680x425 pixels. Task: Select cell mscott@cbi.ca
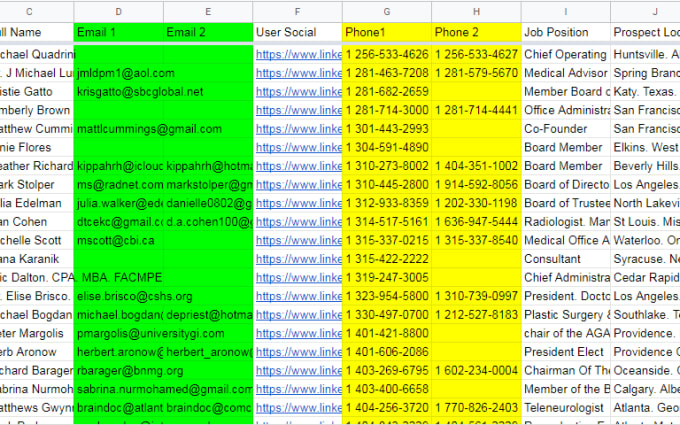point(118,241)
